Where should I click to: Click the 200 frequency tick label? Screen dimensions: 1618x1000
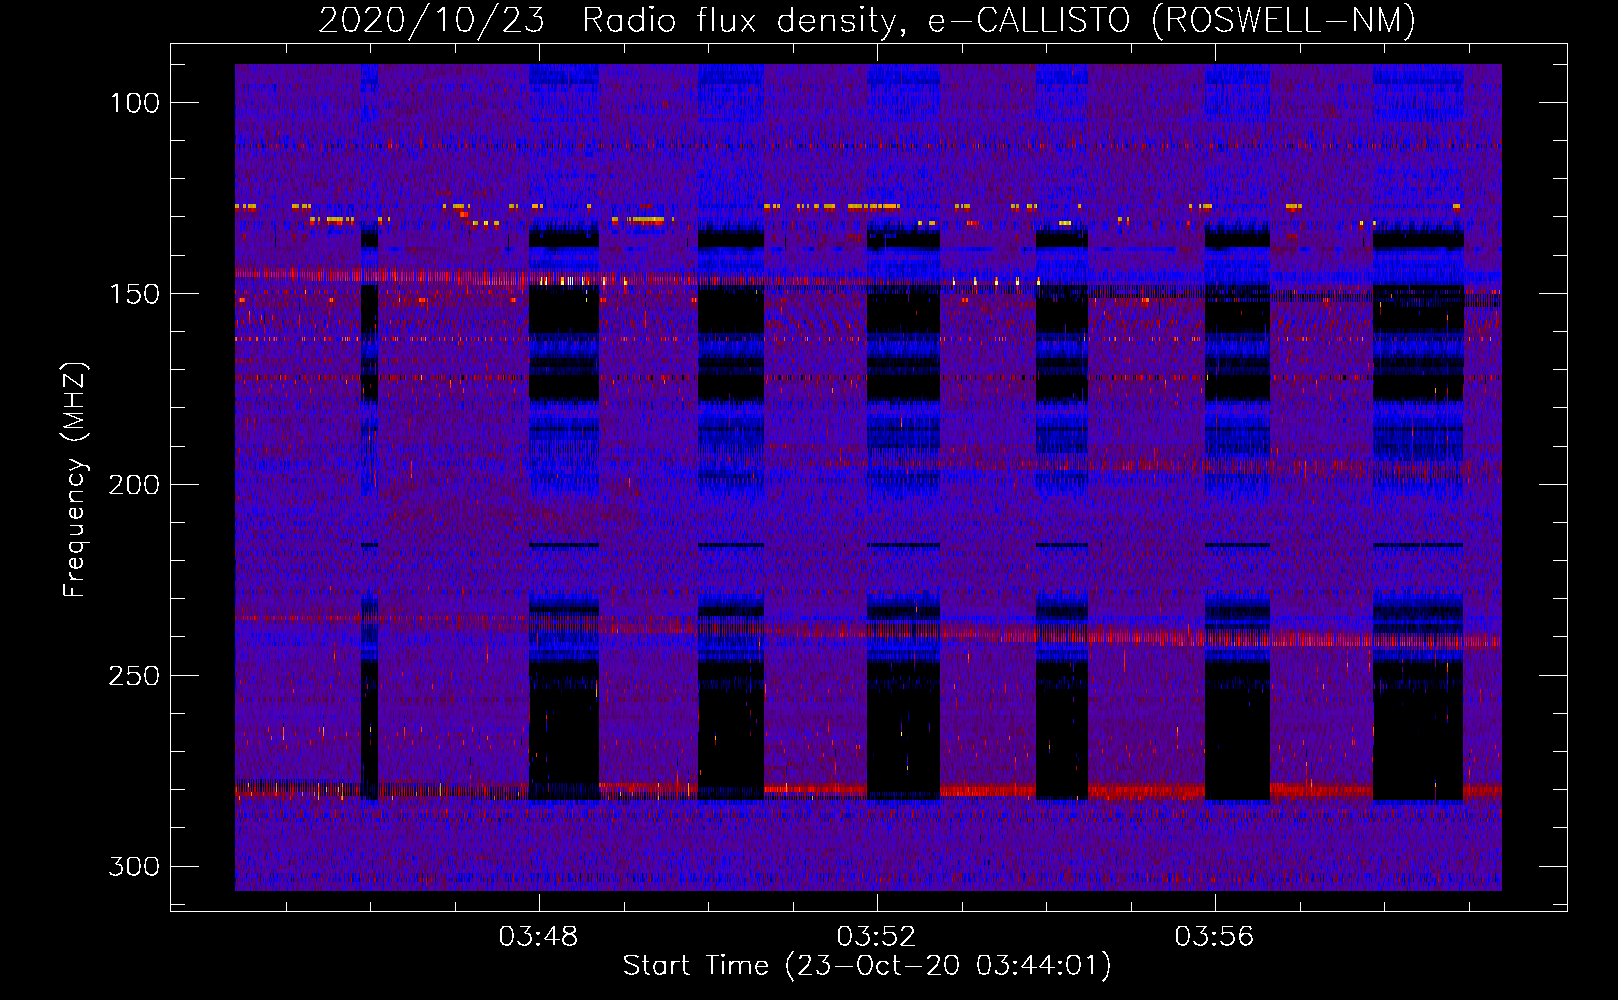point(134,485)
